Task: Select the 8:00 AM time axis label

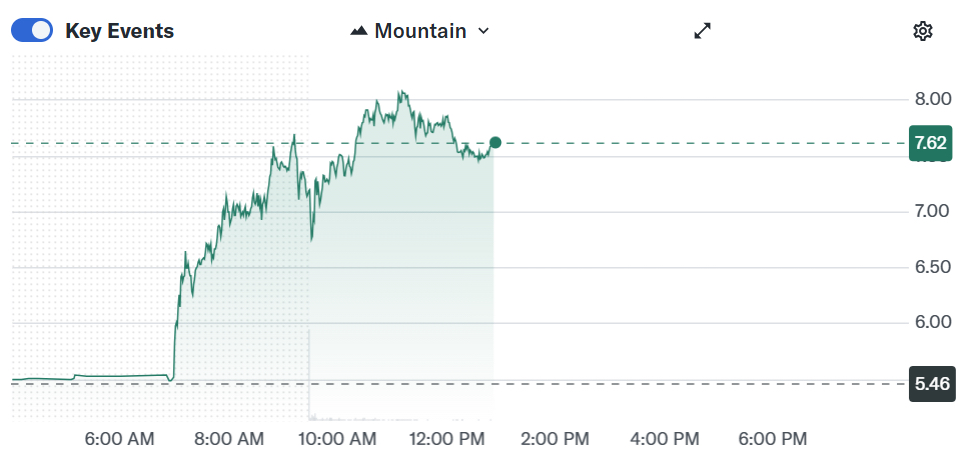Action: (229, 439)
